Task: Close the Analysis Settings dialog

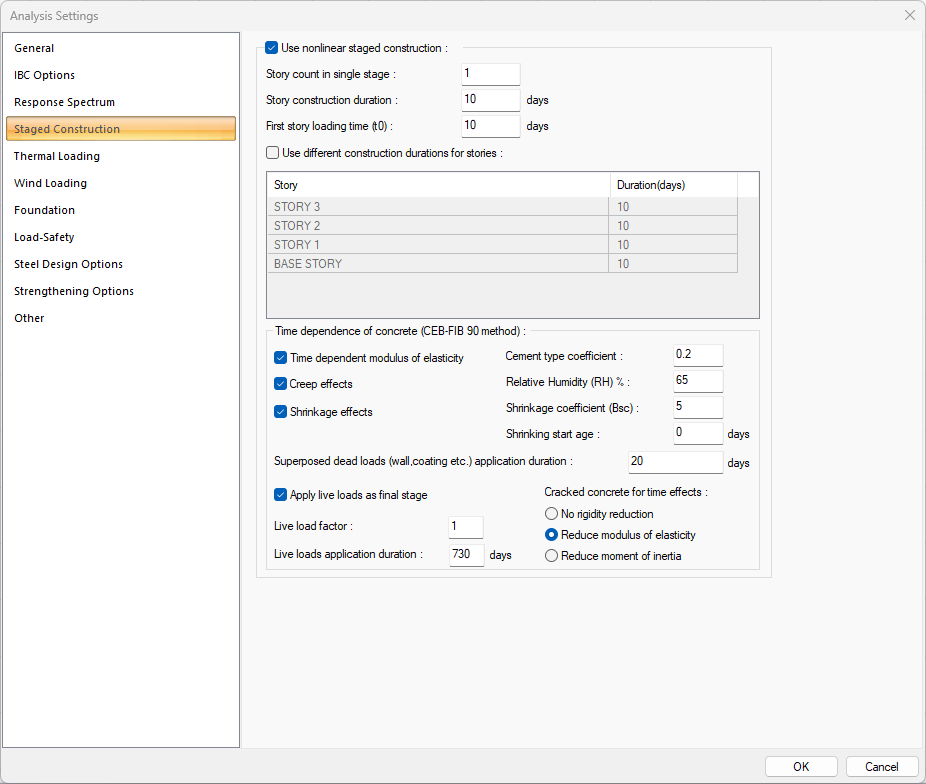Action: (909, 16)
